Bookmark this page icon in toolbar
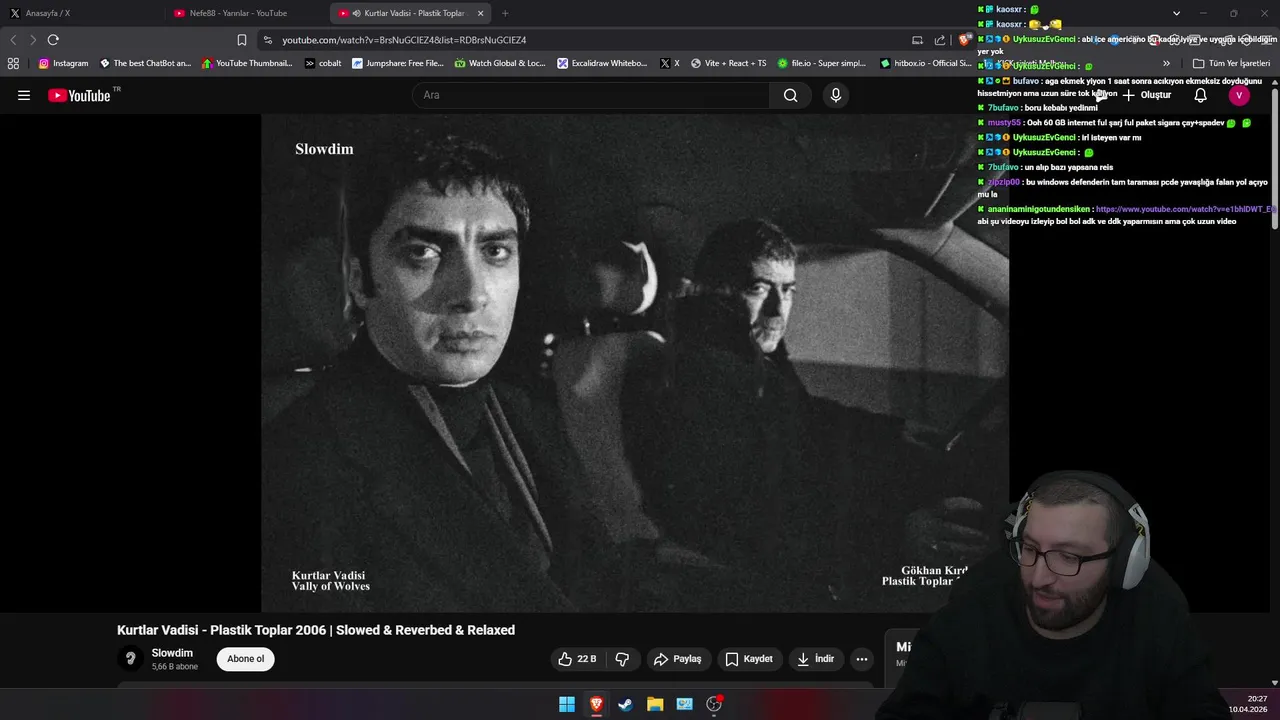This screenshot has height=720, width=1280. pyautogui.click(x=241, y=40)
